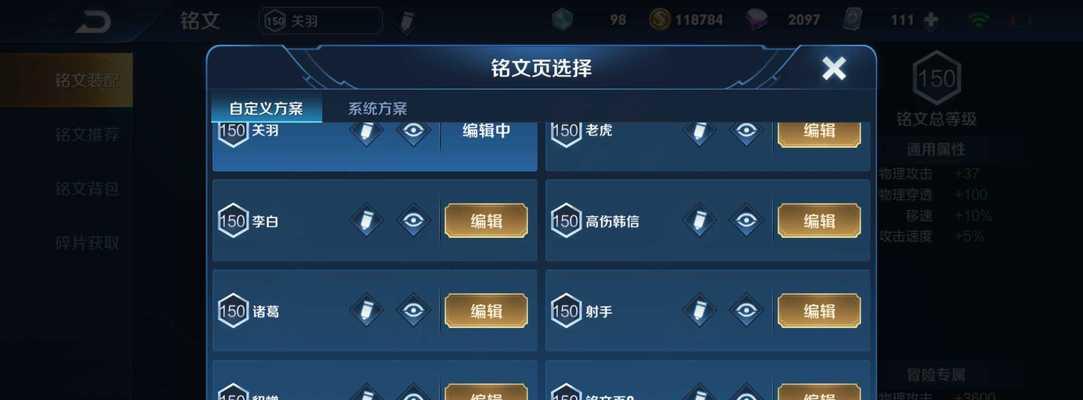Open the 关羽 rune page selector box
The width and height of the screenshot is (1083, 400).
coord(322,21)
